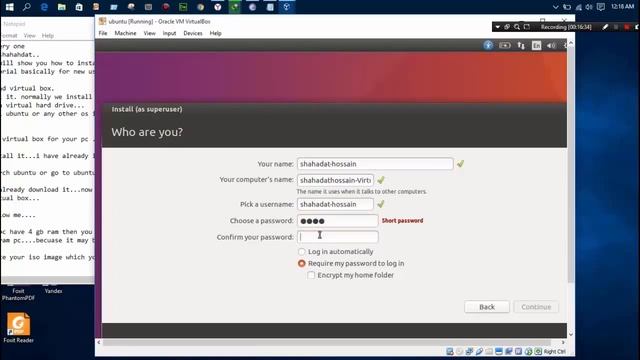Open the VirtualBox View menu
Screen dimensions: 640x360
pyautogui.click(x=149, y=33)
